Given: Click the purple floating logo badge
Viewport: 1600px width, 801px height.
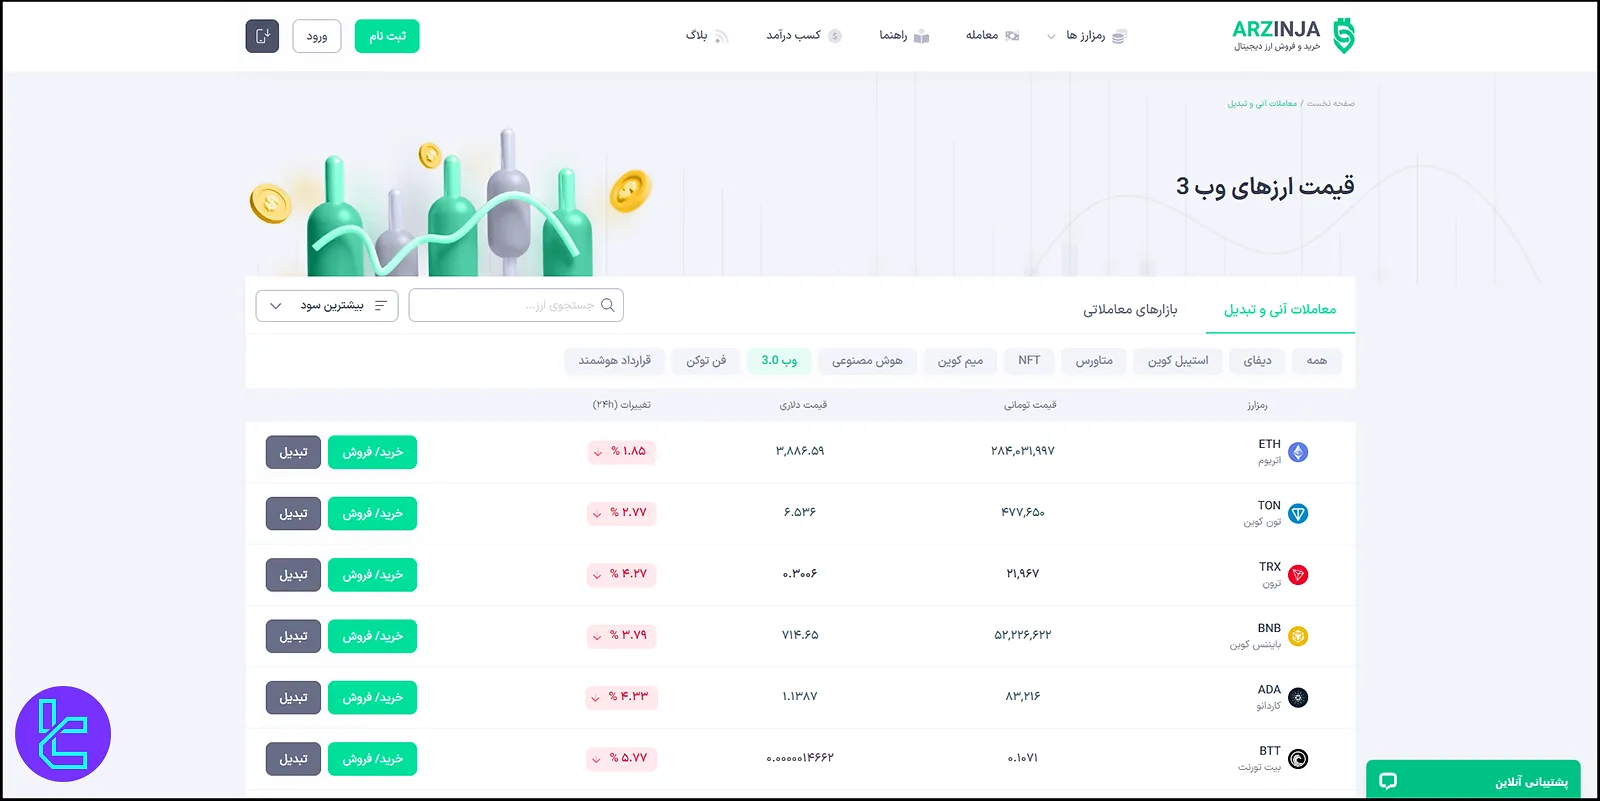Looking at the screenshot, I should tap(63, 734).
